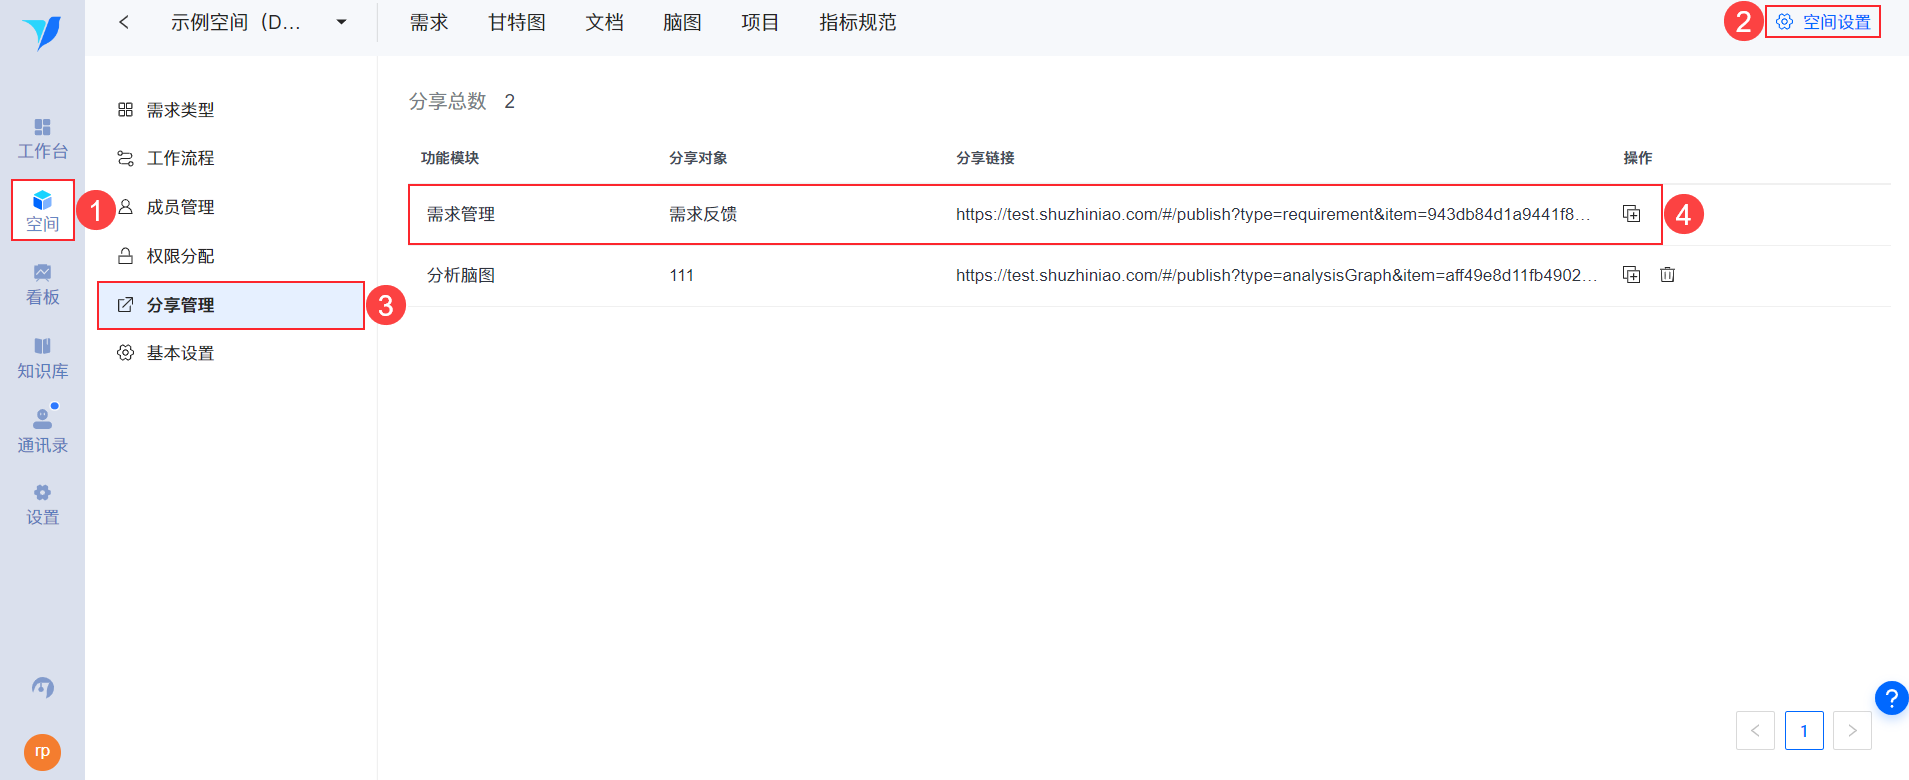Click the 工作流程 flow icon
This screenshot has width=1909, height=780.
125,158
